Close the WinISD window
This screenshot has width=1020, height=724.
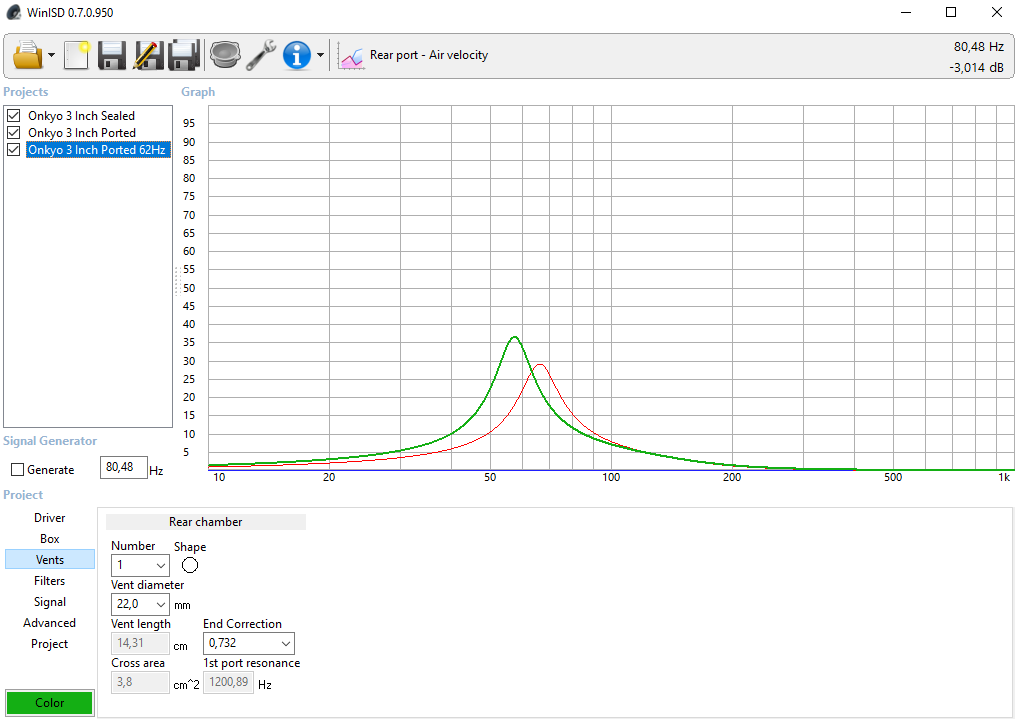coord(997,12)
